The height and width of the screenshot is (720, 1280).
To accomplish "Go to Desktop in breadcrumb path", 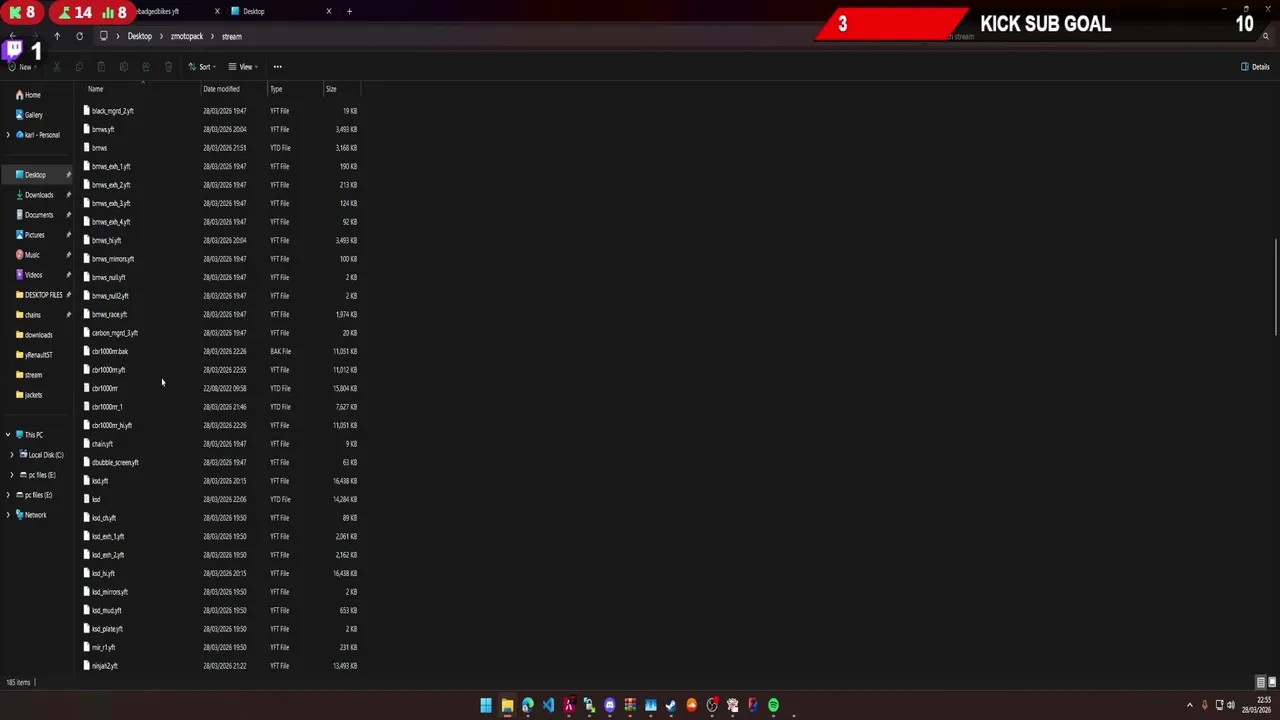I will pyautogui.click(x=139, y=36).
